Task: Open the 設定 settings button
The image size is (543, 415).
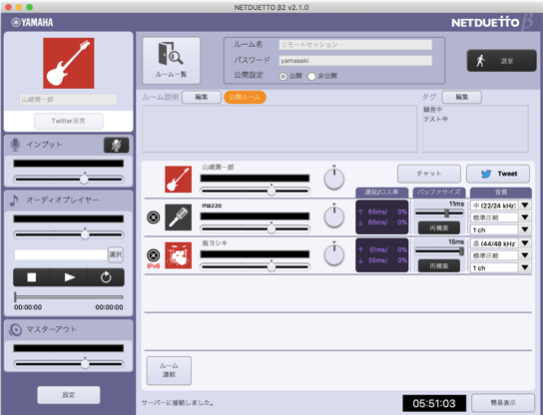Action: coord(69,395)
